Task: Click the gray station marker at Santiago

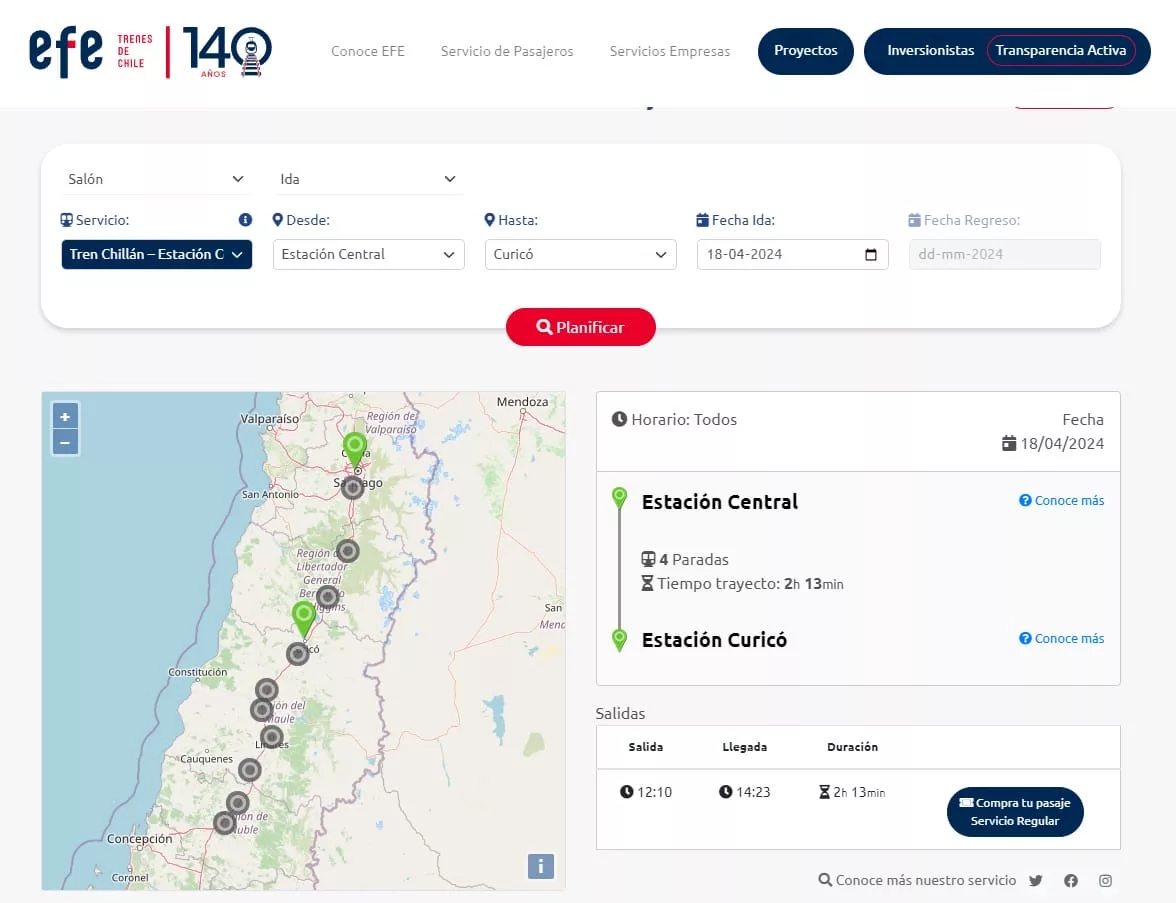Action: click(x=352, y=488)
